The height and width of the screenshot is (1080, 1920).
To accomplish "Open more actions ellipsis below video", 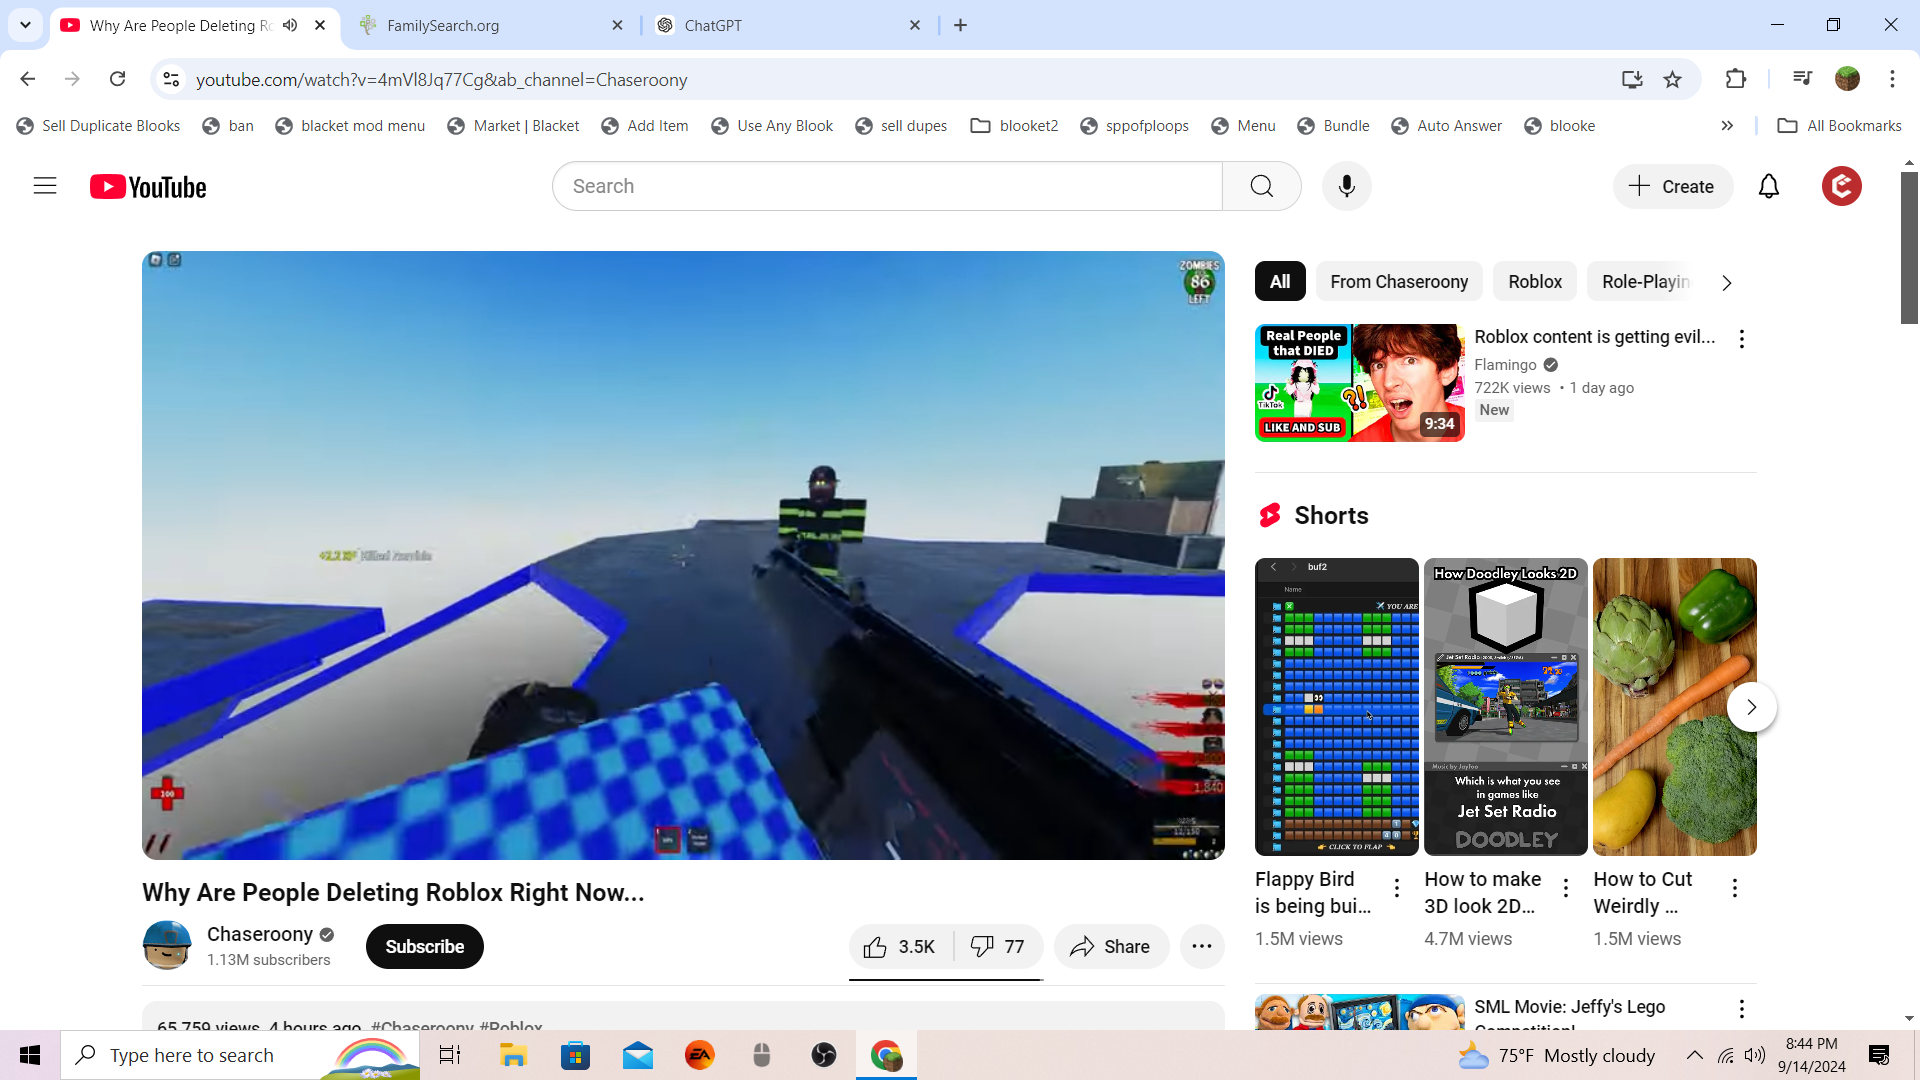I will pyautogui.click(x=1201, y=946).
